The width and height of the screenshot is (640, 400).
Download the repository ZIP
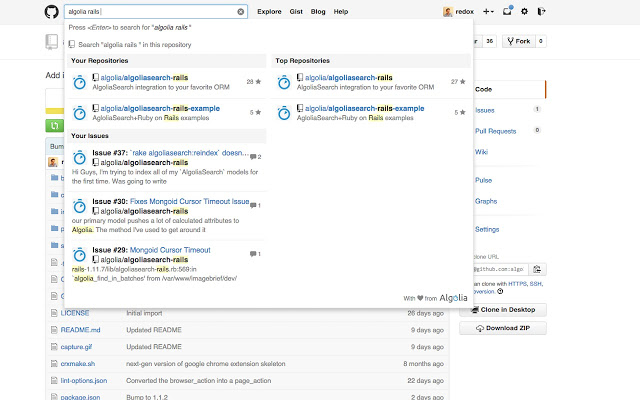point(503,328)
